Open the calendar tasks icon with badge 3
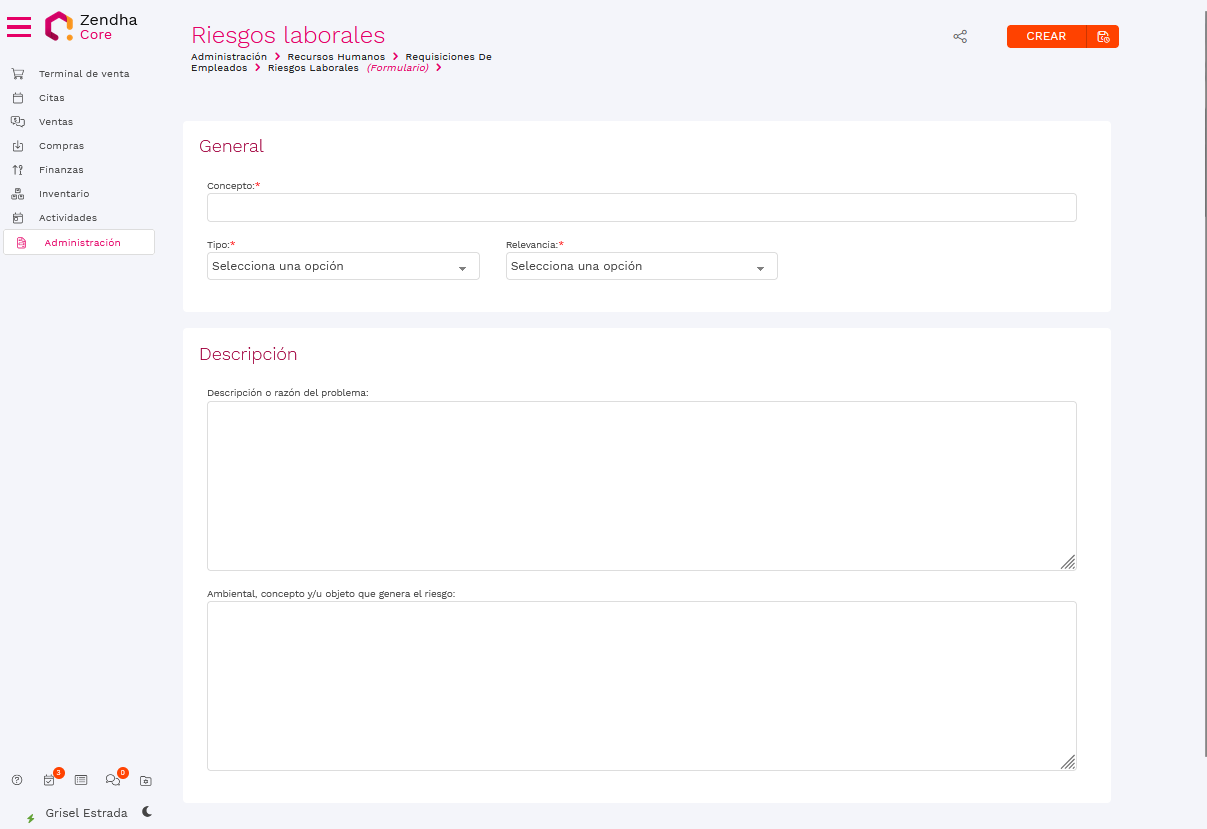Viewport: 1207px width, 829px height. coord(49,780)
